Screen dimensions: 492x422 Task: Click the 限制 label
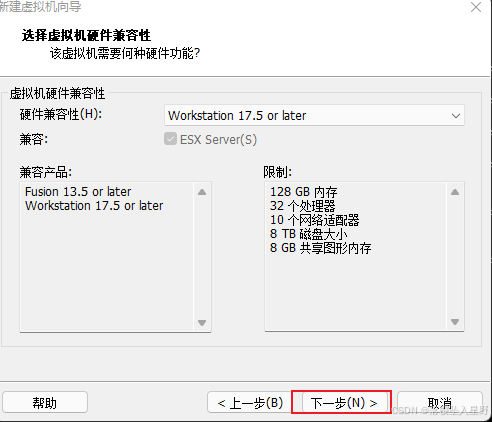[x=278, y=172]
